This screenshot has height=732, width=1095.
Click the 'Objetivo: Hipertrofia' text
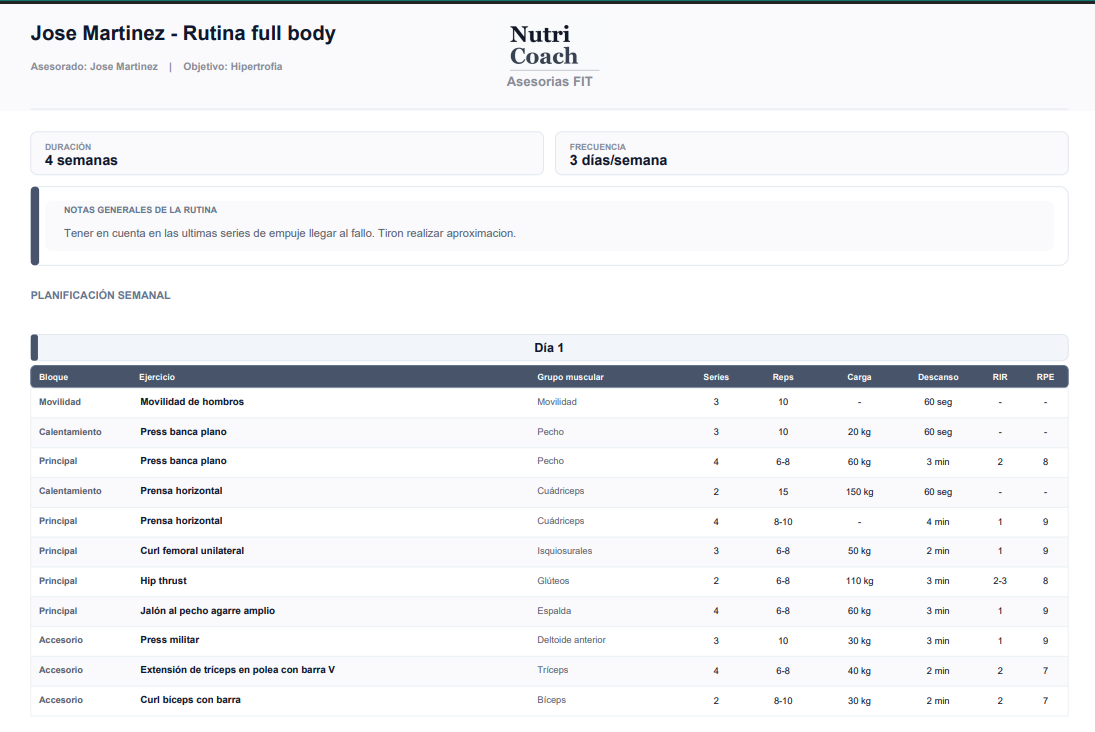233,66
